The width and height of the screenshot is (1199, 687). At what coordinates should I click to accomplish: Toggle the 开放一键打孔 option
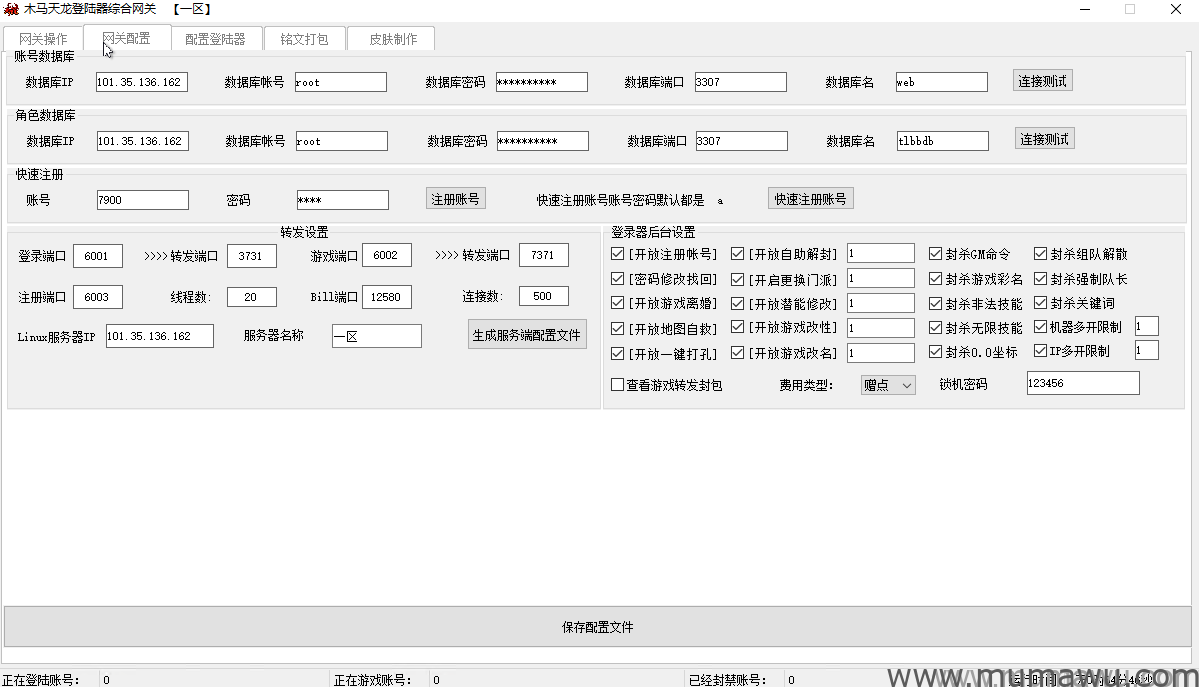tap(617, 353)
